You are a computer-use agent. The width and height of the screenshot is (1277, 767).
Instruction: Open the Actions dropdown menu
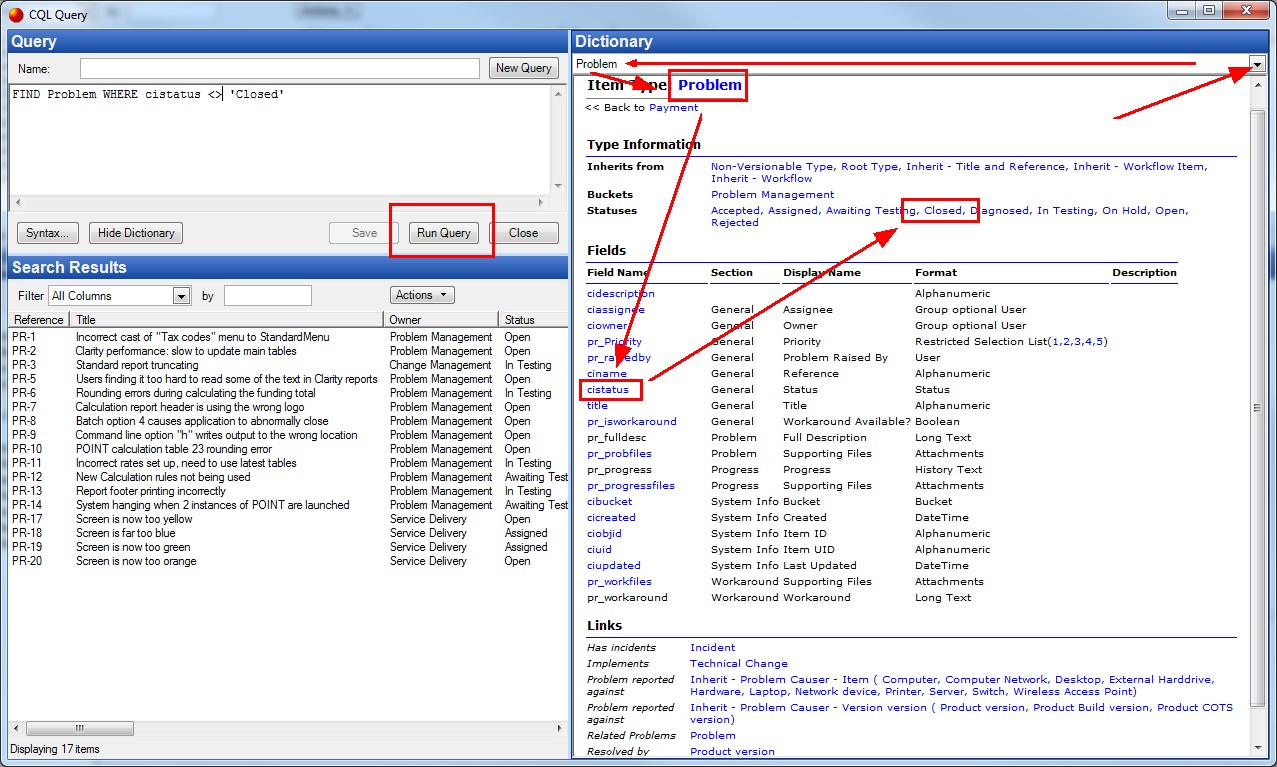click(x=422, y=295)
